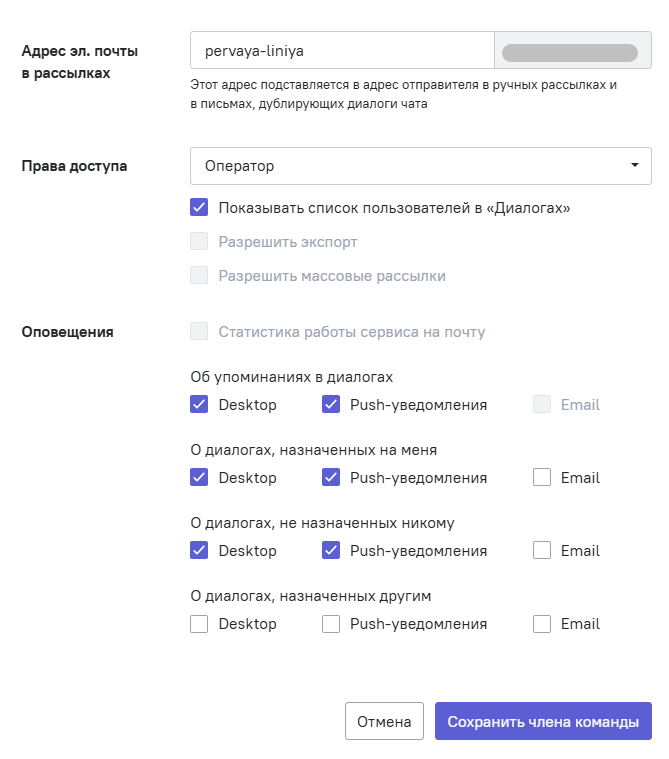669x759 pixels.
Task: Uncheck Desktop for не назначенных никому dialogs
Action: [199, 551]
